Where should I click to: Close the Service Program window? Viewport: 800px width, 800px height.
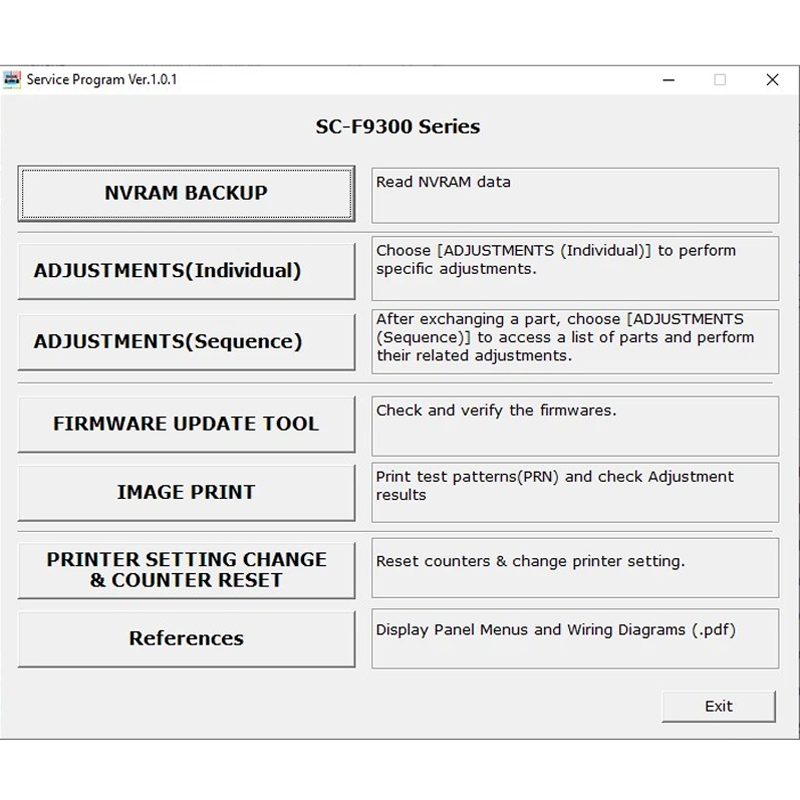[x=772, y=80]
